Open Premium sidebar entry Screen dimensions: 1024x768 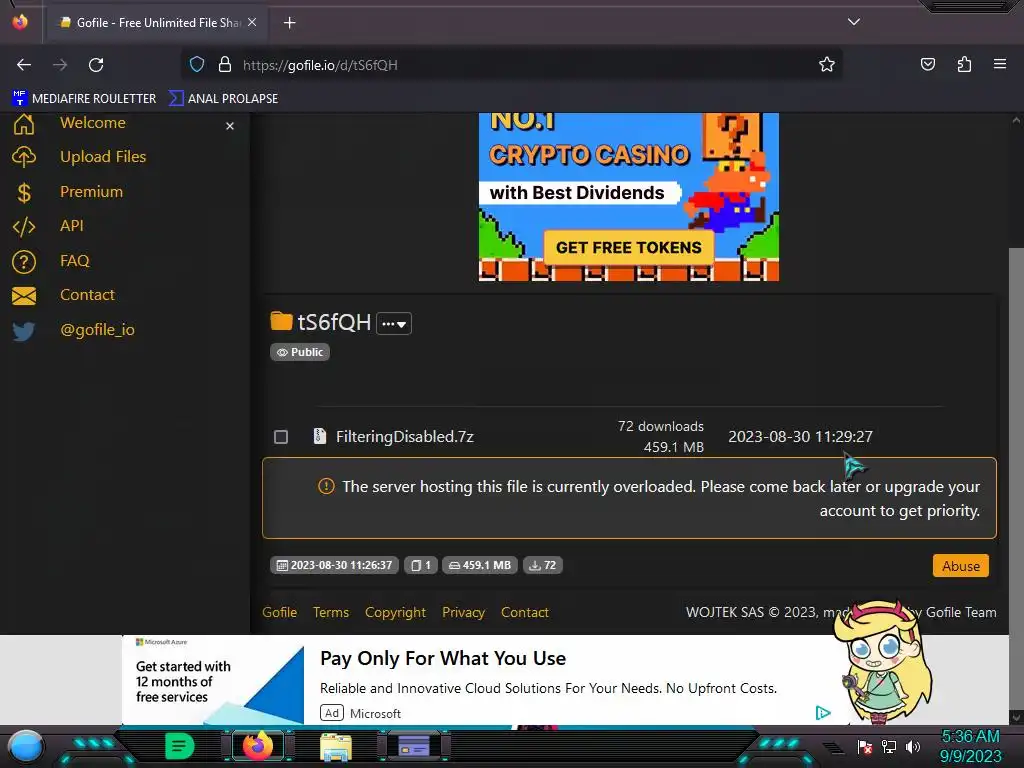[x=91, y=191]
